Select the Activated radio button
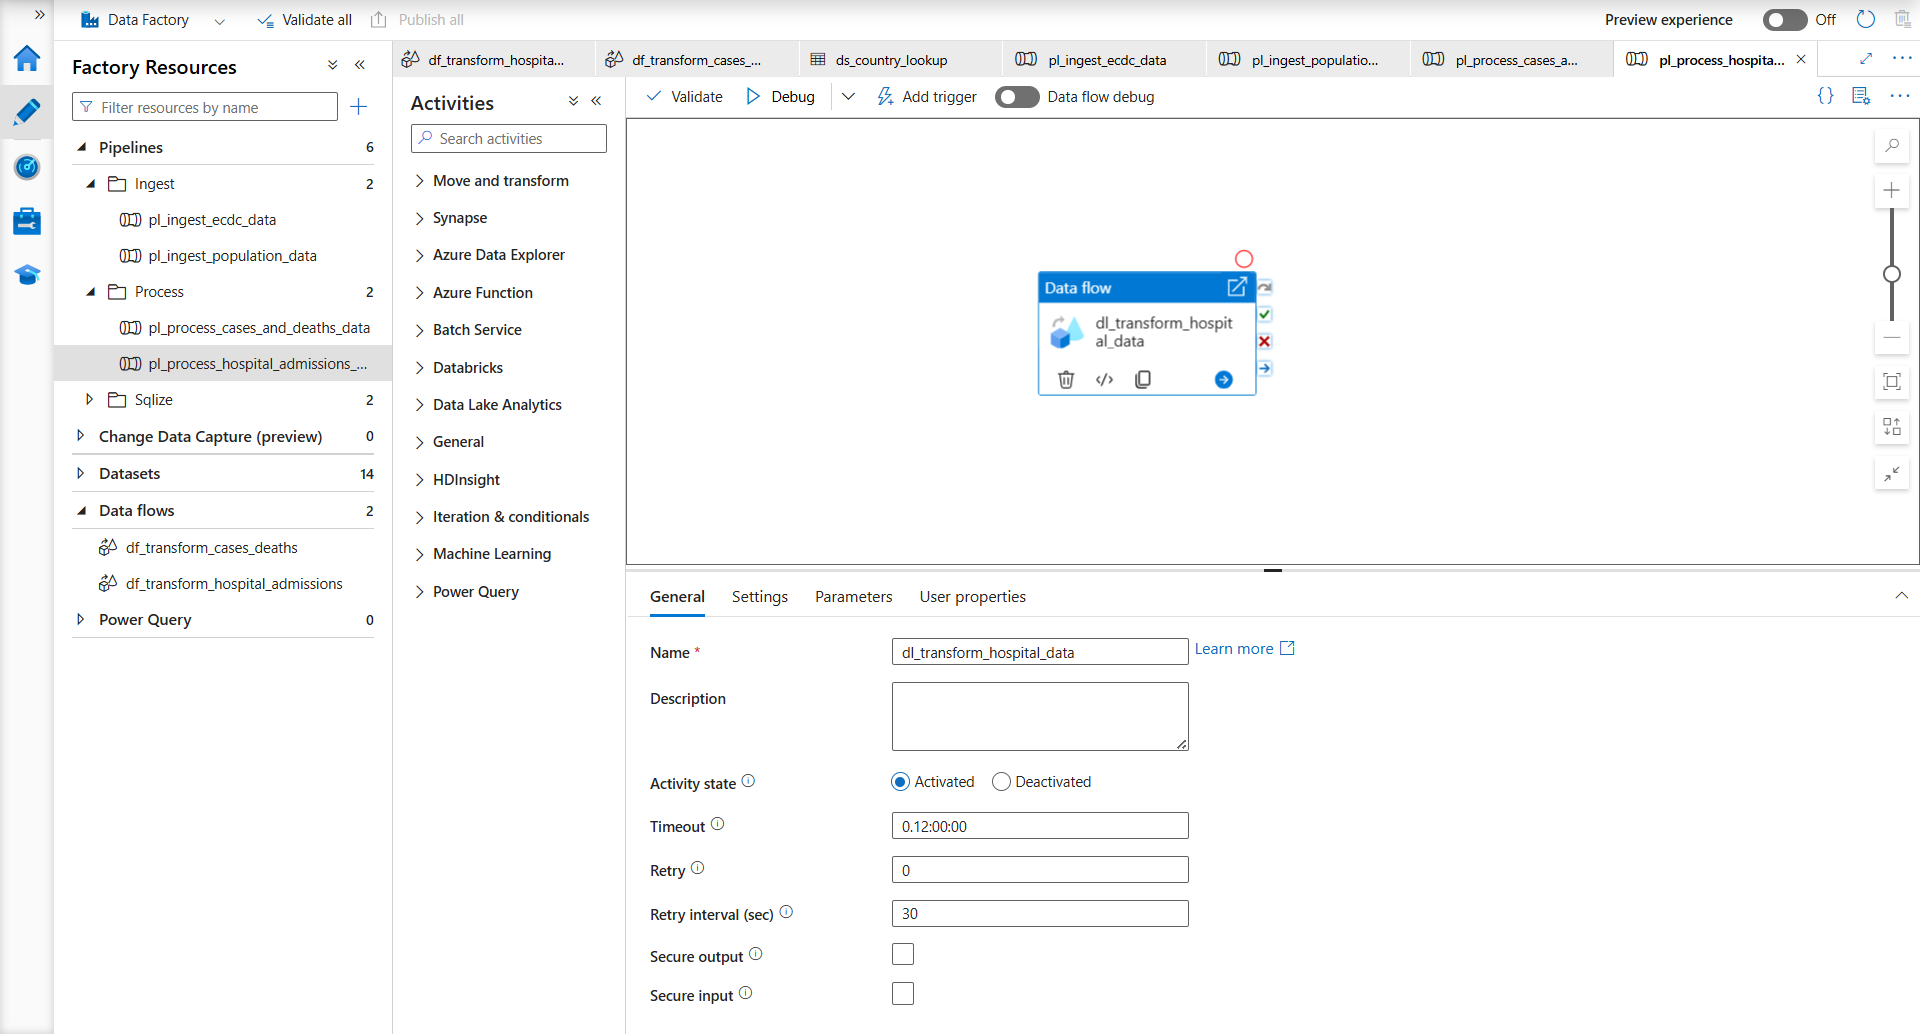The width and height of the screenshot is (1920, 1034). pos(900,782)
